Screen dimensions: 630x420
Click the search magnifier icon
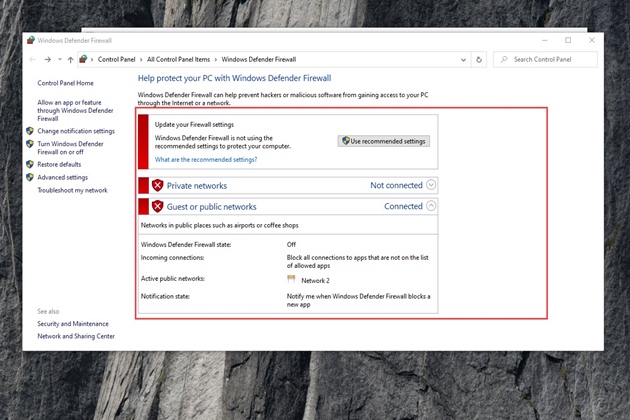click(x=504, y=59)
